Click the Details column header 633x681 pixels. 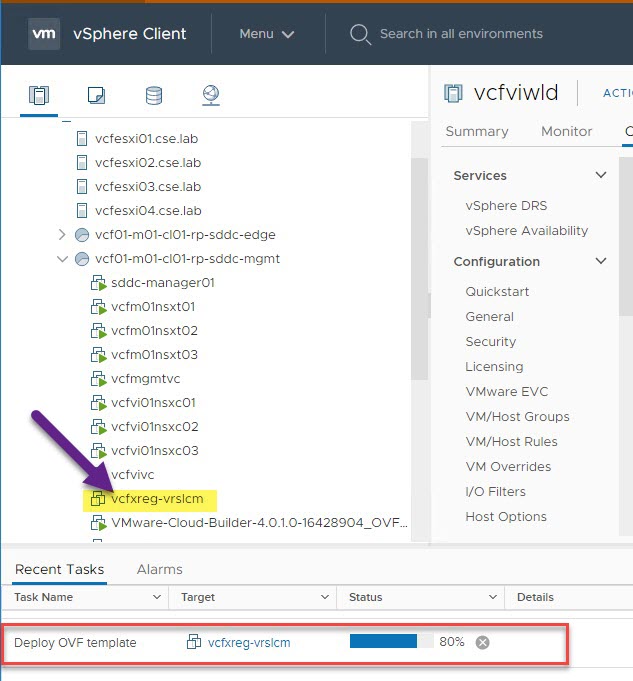coord(535,597)
